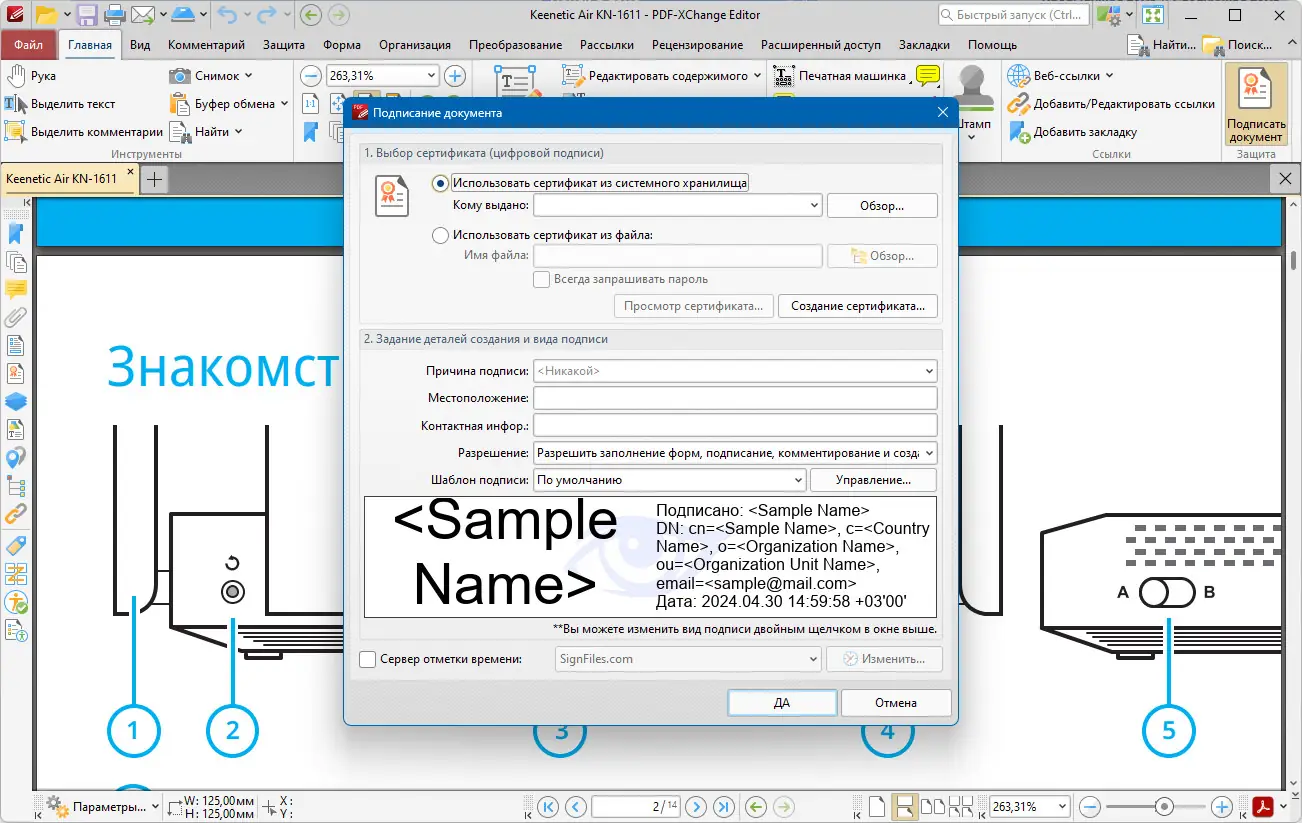This screenshot has width=1302, height=823.
Task: Enable the time stamp server checkbox
Action: (x=366, y=659)
